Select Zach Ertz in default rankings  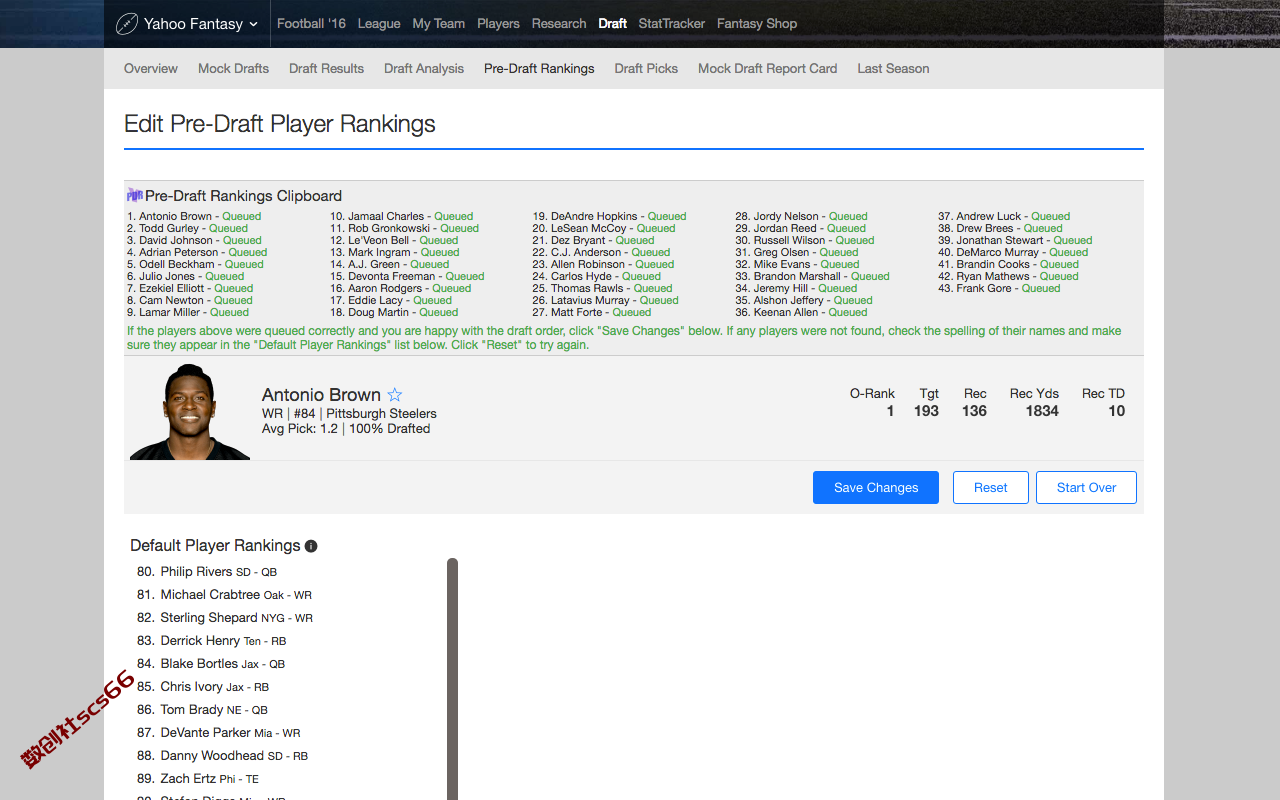198,779
